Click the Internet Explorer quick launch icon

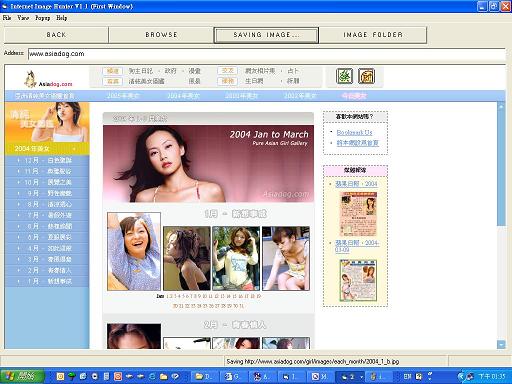tap(152, 377)
